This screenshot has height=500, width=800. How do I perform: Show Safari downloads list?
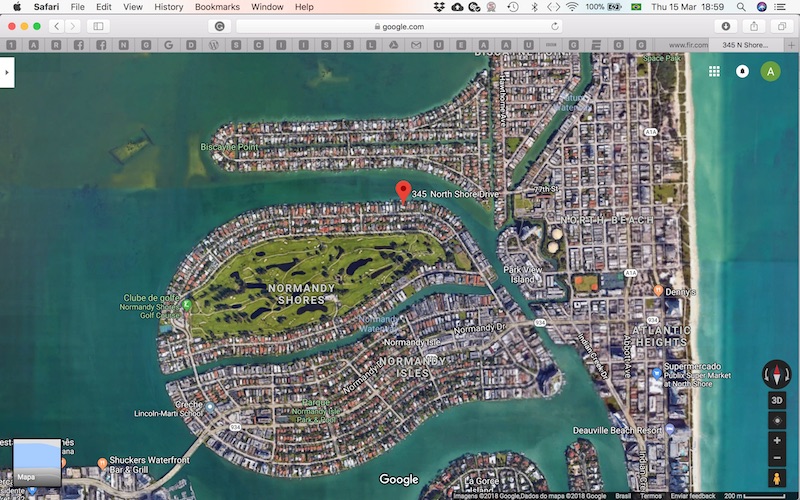click(726, 26)
